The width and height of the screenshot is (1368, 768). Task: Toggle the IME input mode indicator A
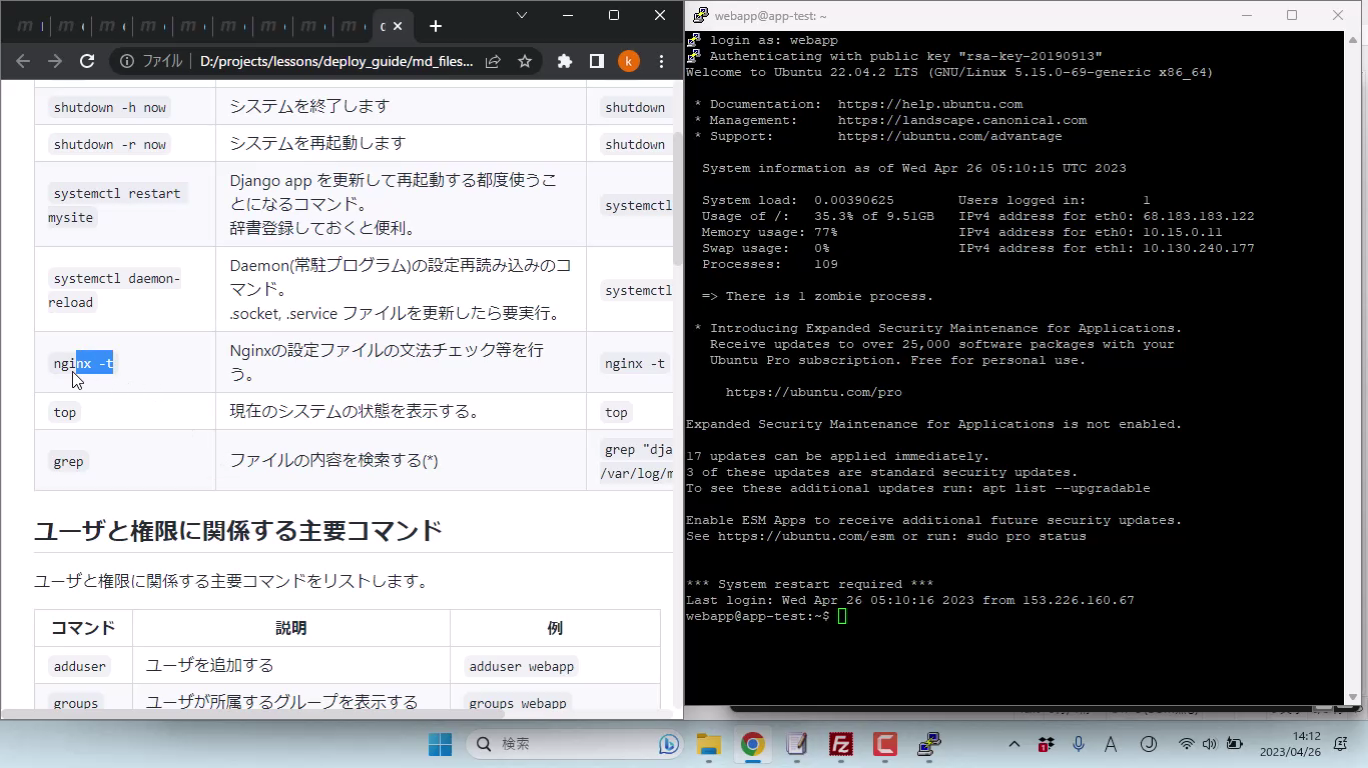point(1110,744)
